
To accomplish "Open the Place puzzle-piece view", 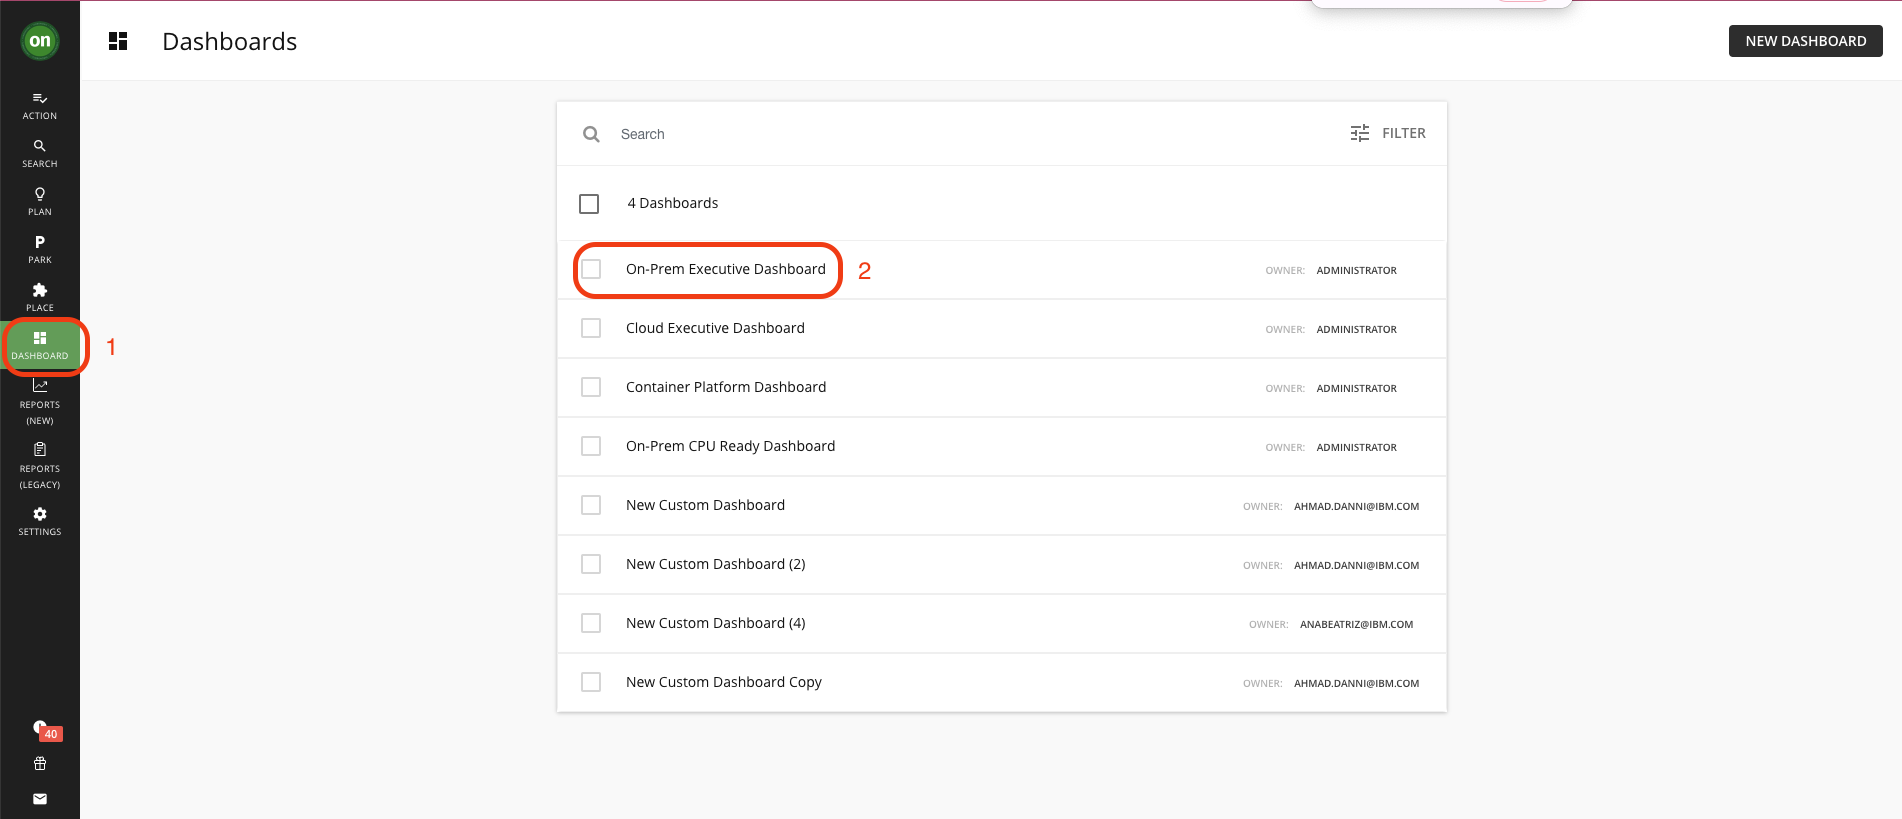I will coord(40,298).
